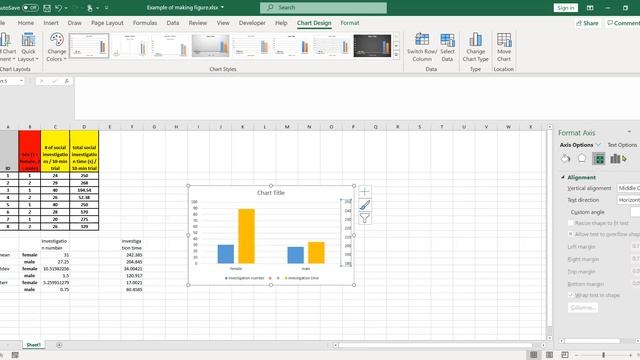The height and width of the screenshot is (360, 640).
Task: Select the dark black chart style thumbnail
Action: (x=372, y=45)
